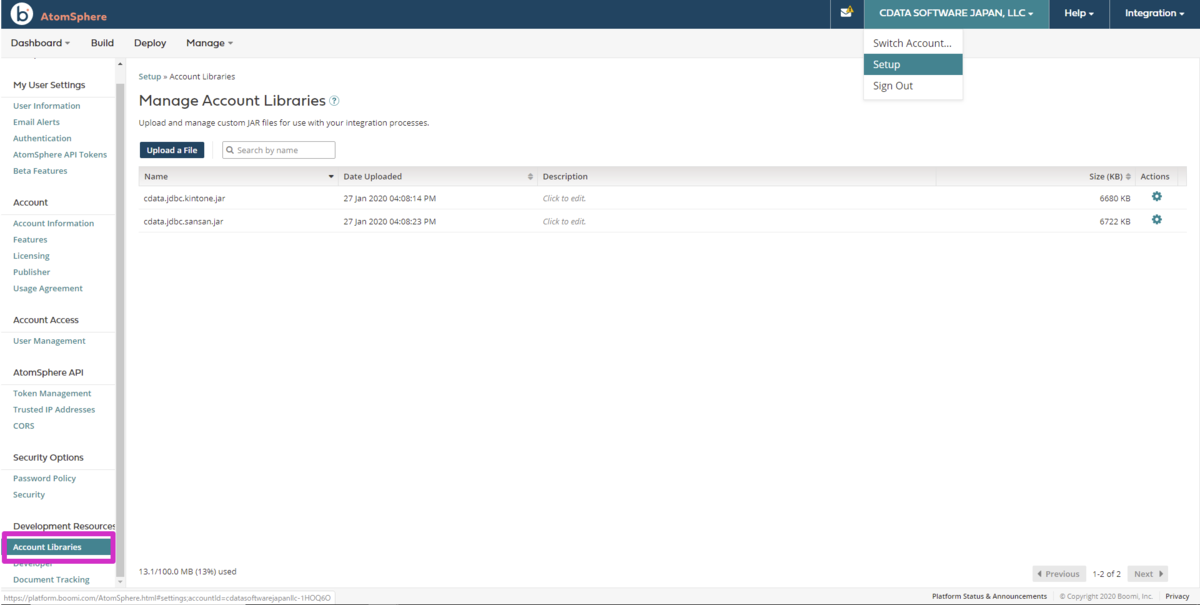Open the mail notifications envelope icon
The image size is (1200, 605).
[846, 13]
